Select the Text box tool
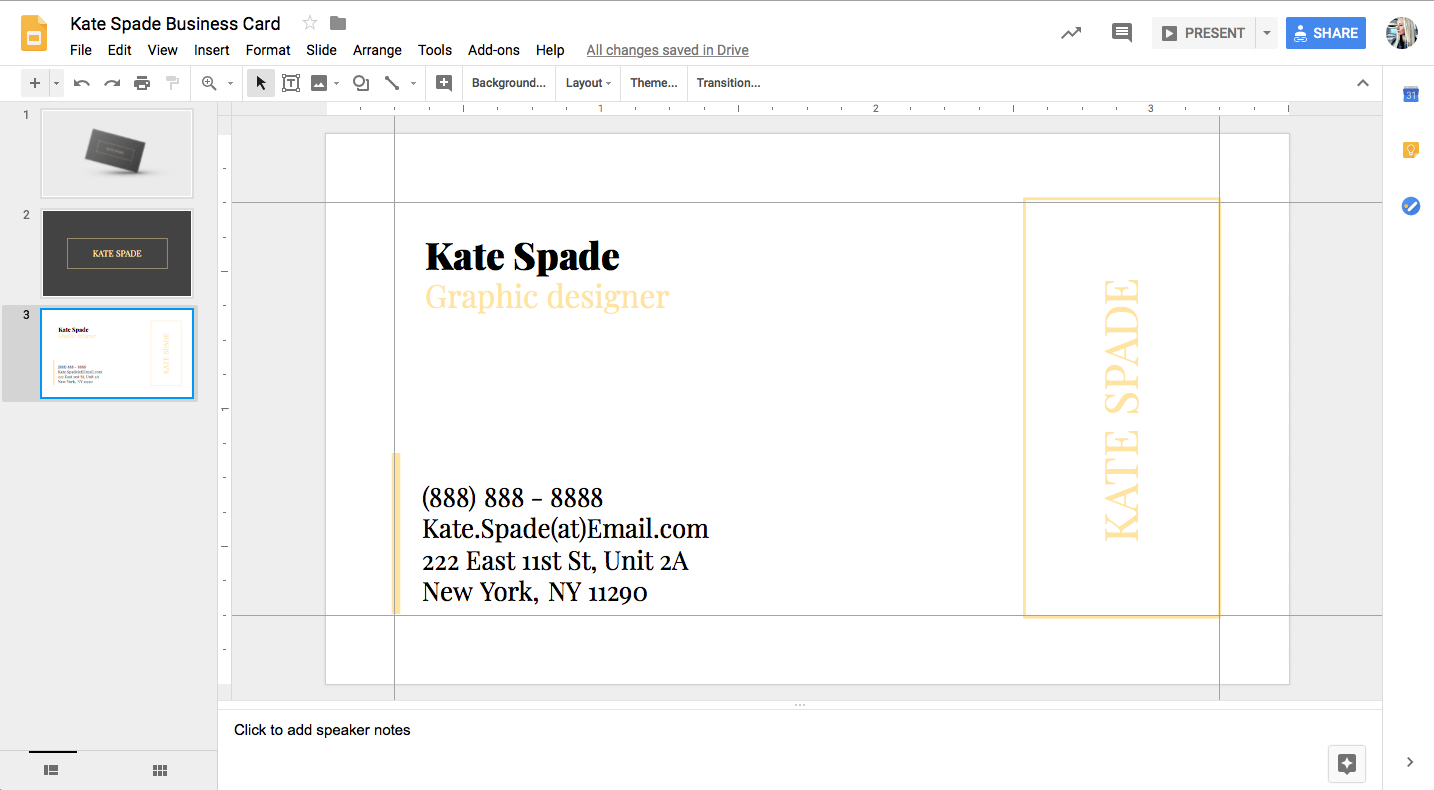This screenshot has width=1434, height=790. point(291,83)
